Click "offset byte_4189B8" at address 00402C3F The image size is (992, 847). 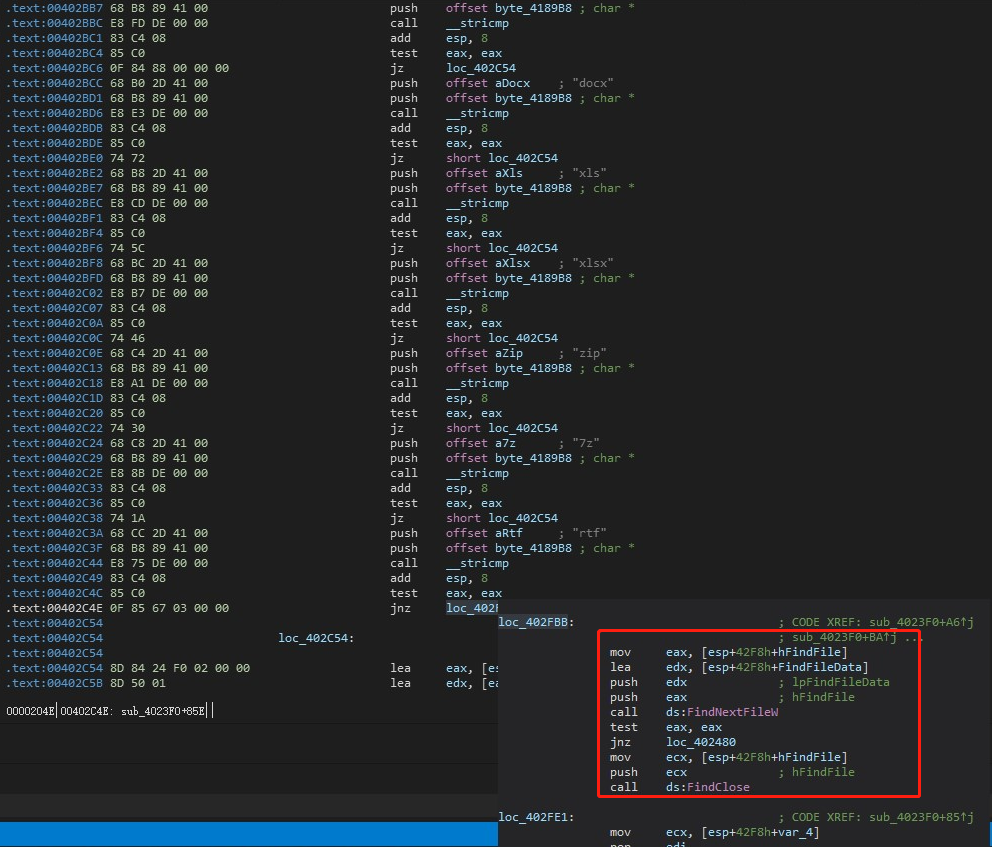pos(509,548)
